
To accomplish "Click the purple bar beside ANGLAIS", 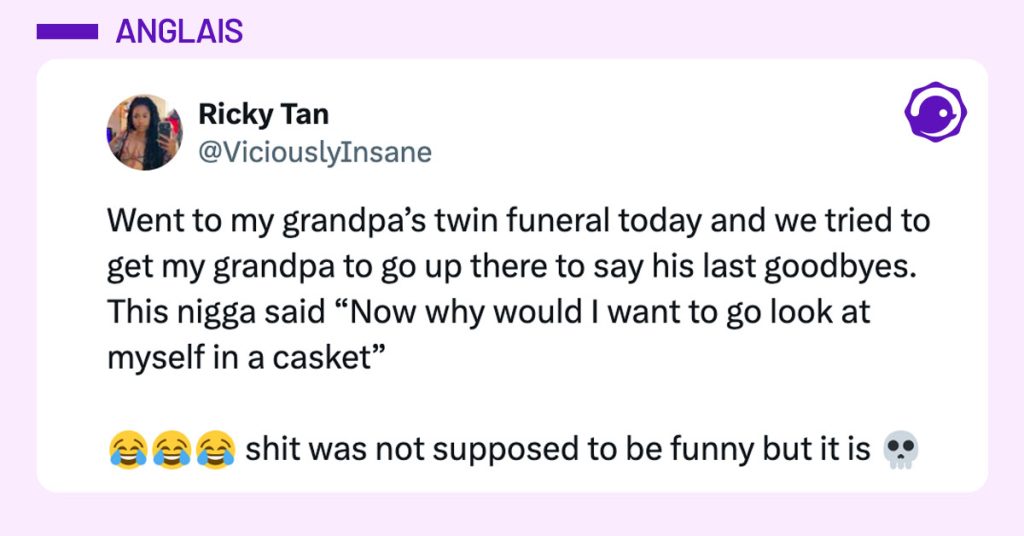I will [66, 33].
